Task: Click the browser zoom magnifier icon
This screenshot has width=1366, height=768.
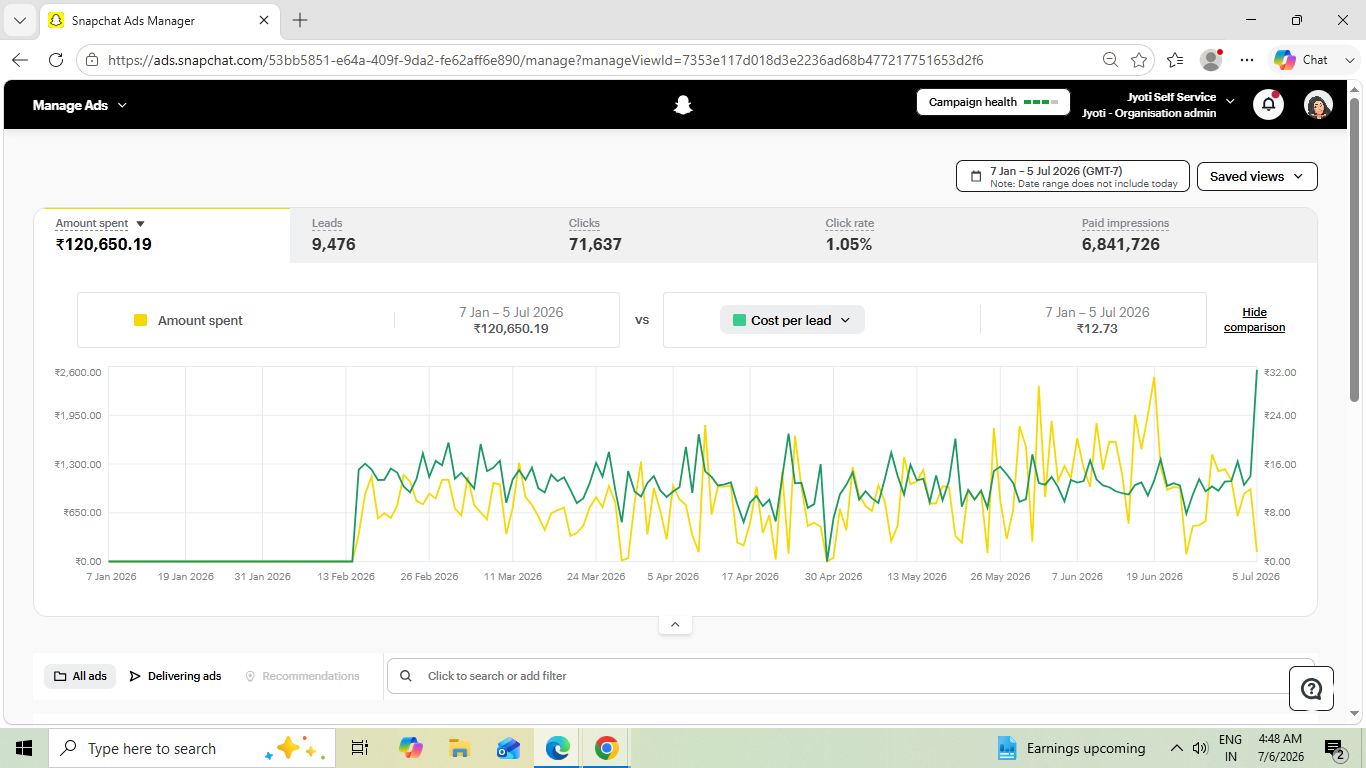Action: (1110, 60)
